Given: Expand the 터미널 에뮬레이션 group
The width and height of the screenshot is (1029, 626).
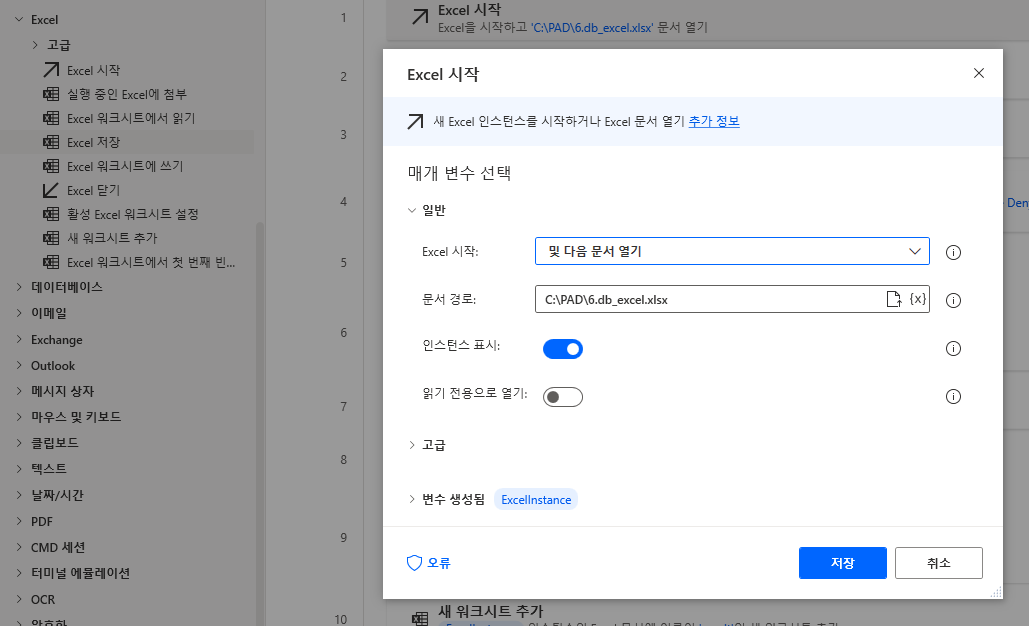Looking at the screenshot, I should coord(19,573).
